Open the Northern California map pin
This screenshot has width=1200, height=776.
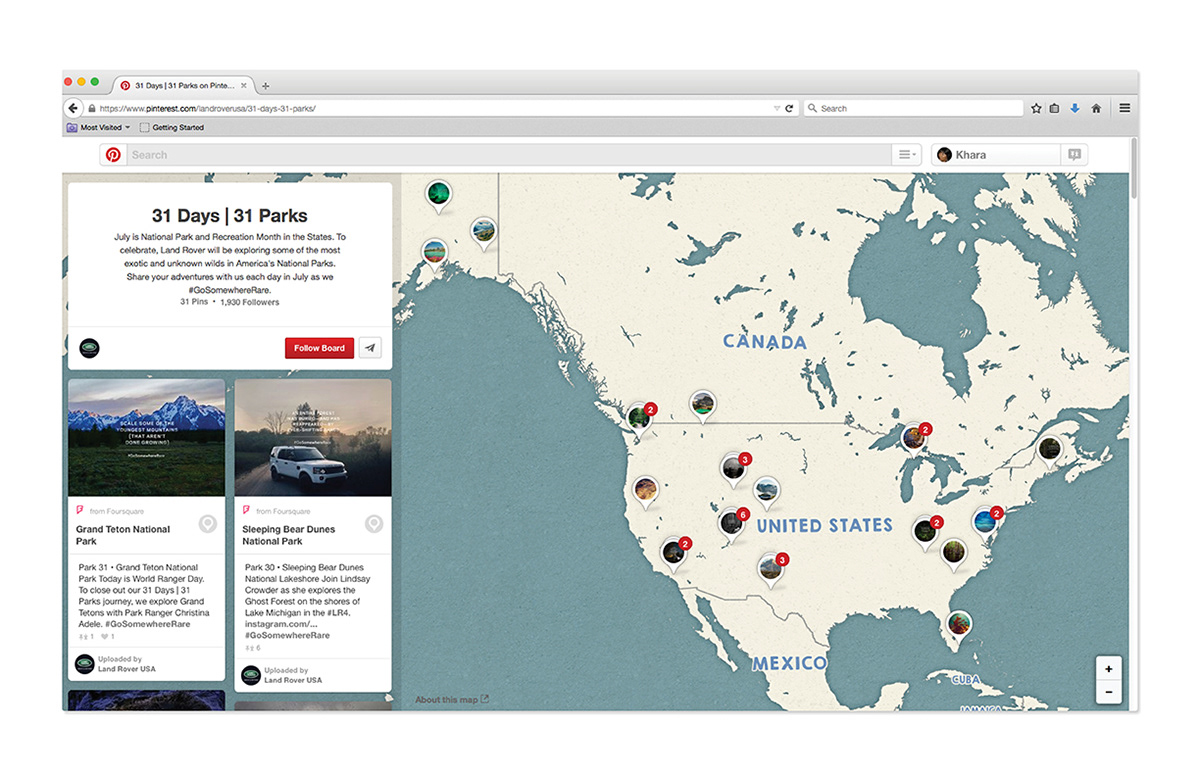(x=646, y=490)
